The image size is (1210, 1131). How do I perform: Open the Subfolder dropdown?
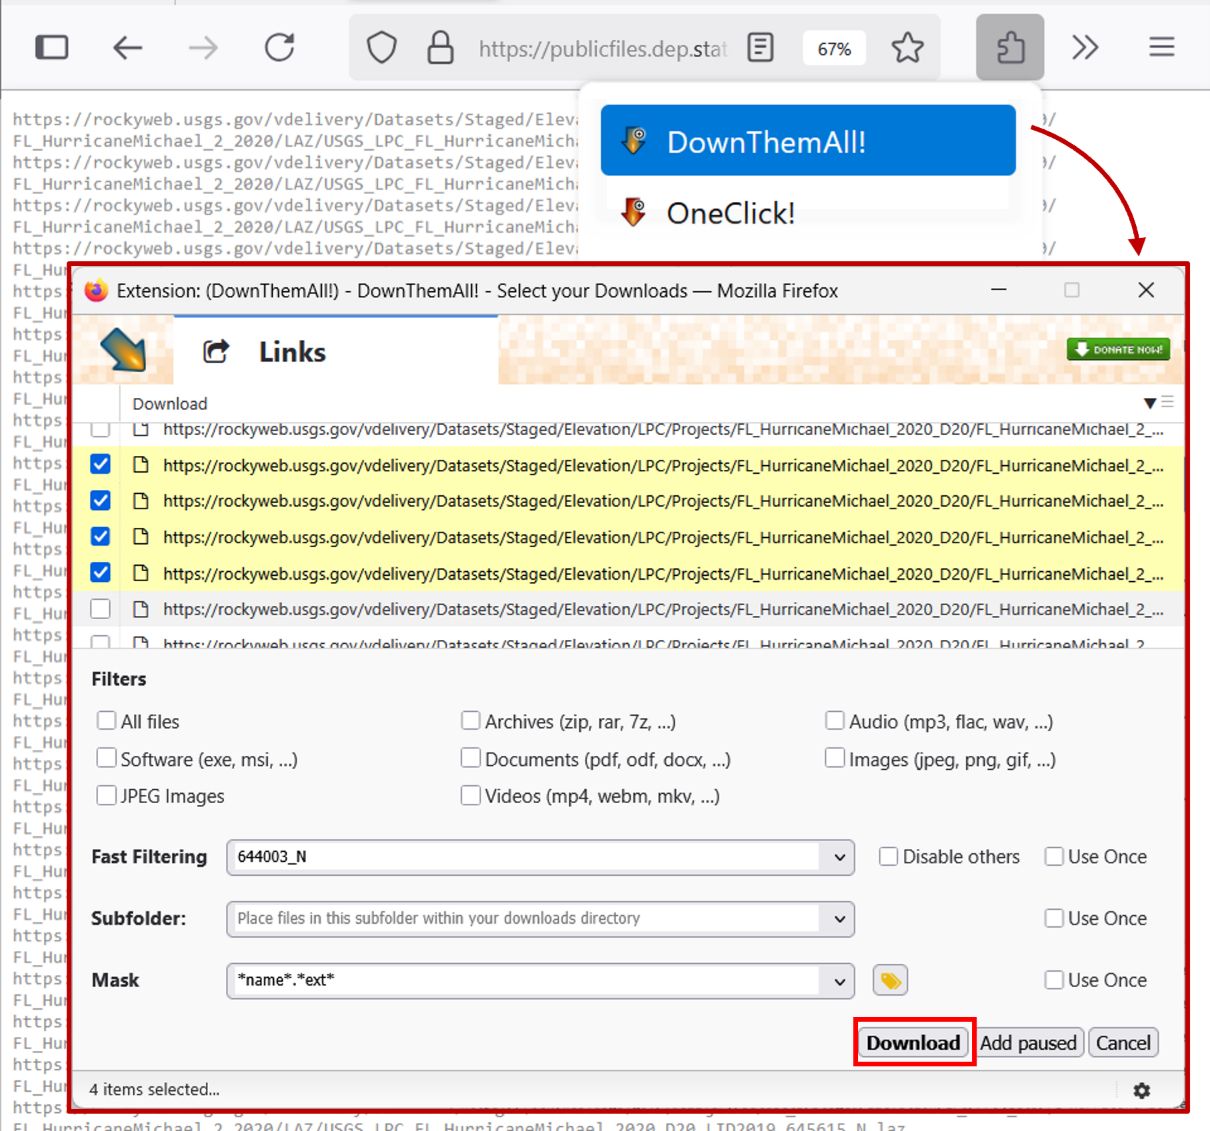pyautogui.click(x=838, y=918)
